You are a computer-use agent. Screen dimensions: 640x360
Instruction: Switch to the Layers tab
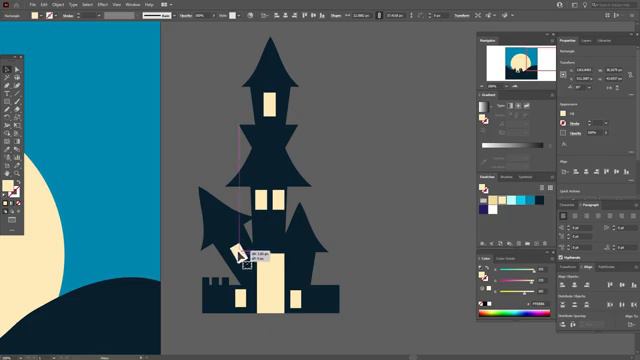(586, 41)
